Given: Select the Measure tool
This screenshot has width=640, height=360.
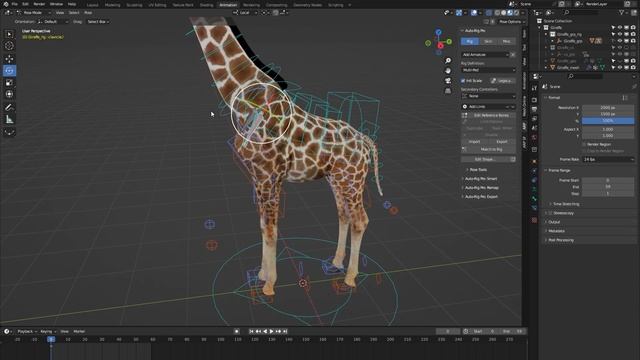Looking at the screenshot, I should coord(9,119).
